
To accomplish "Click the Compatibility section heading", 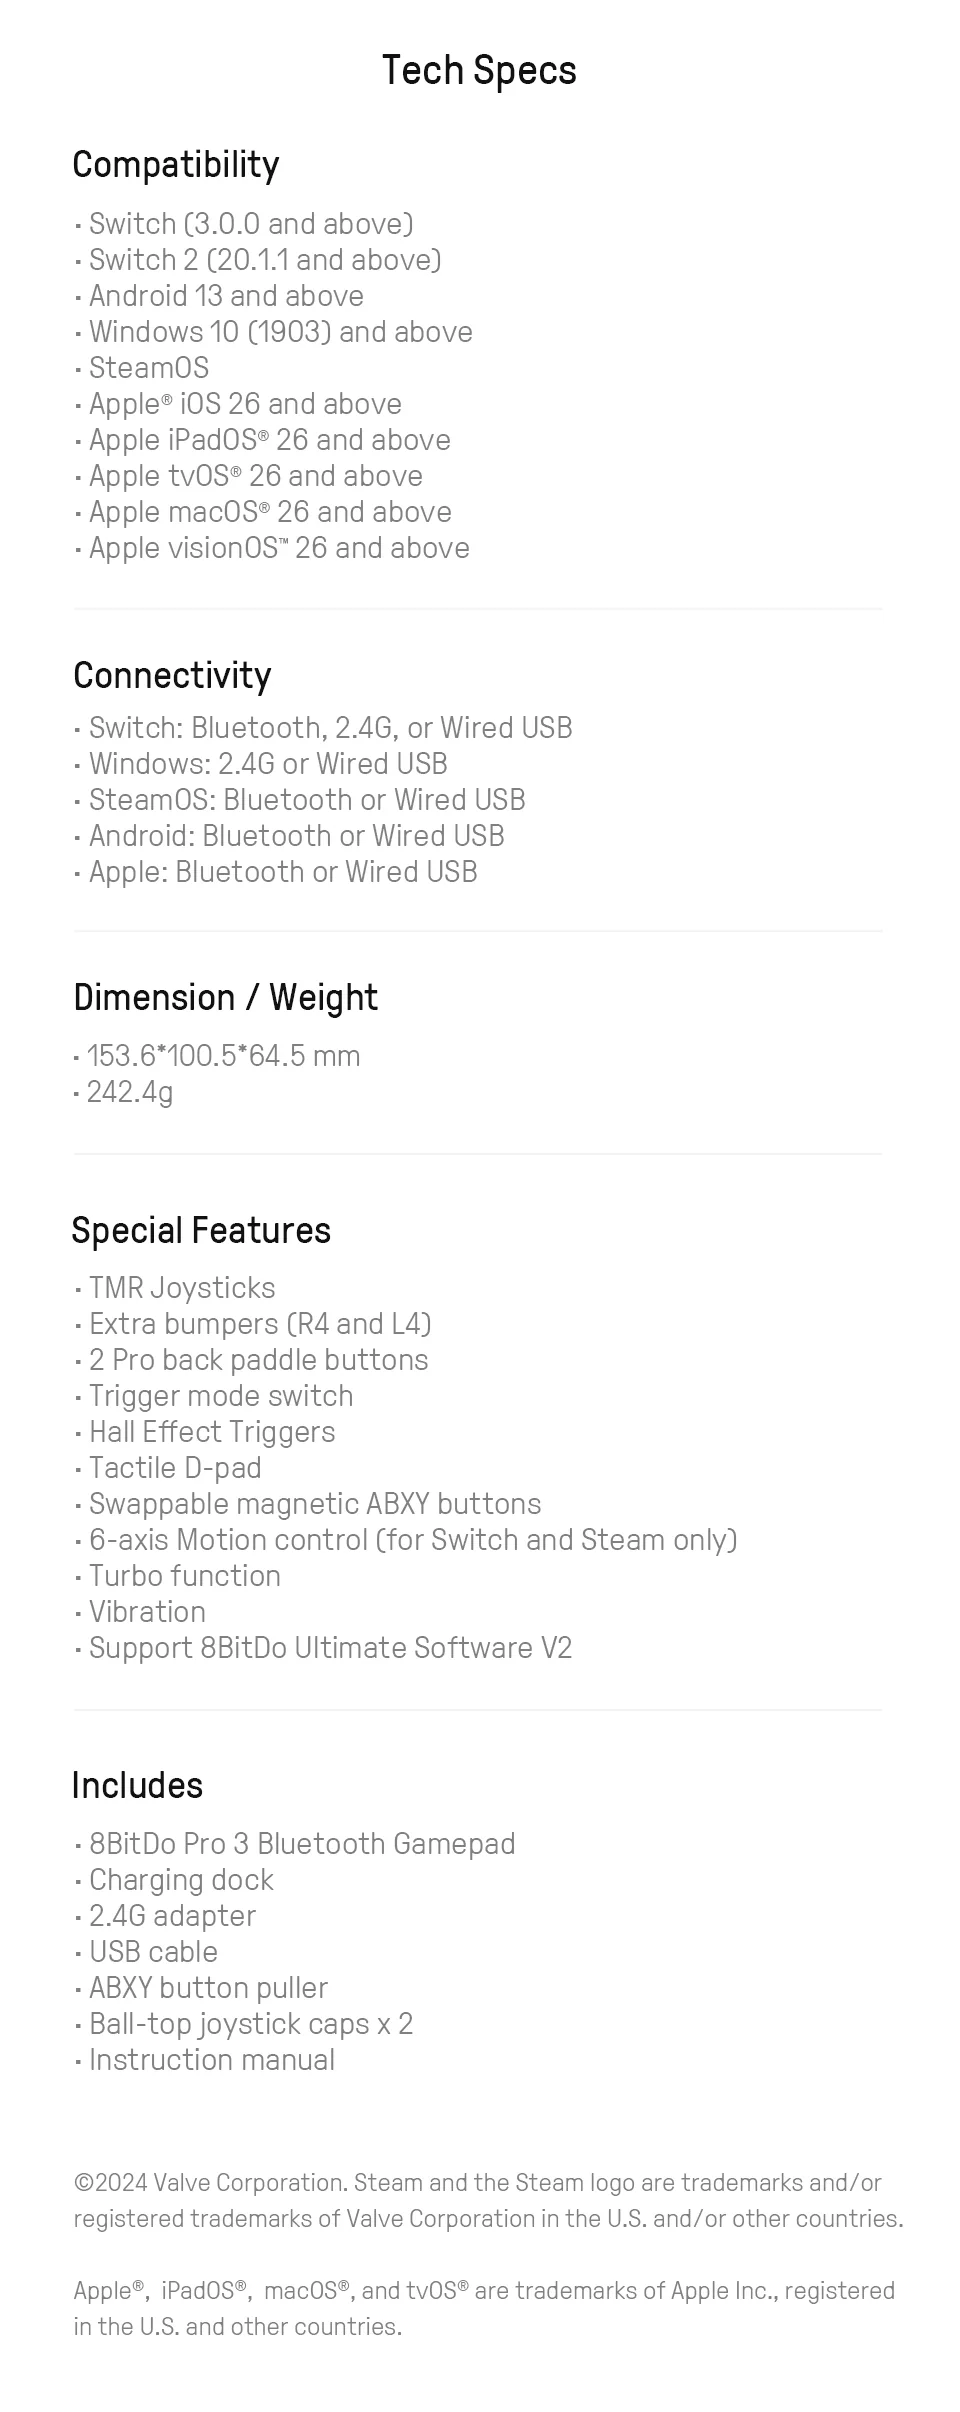I will (x=176, y=165).
